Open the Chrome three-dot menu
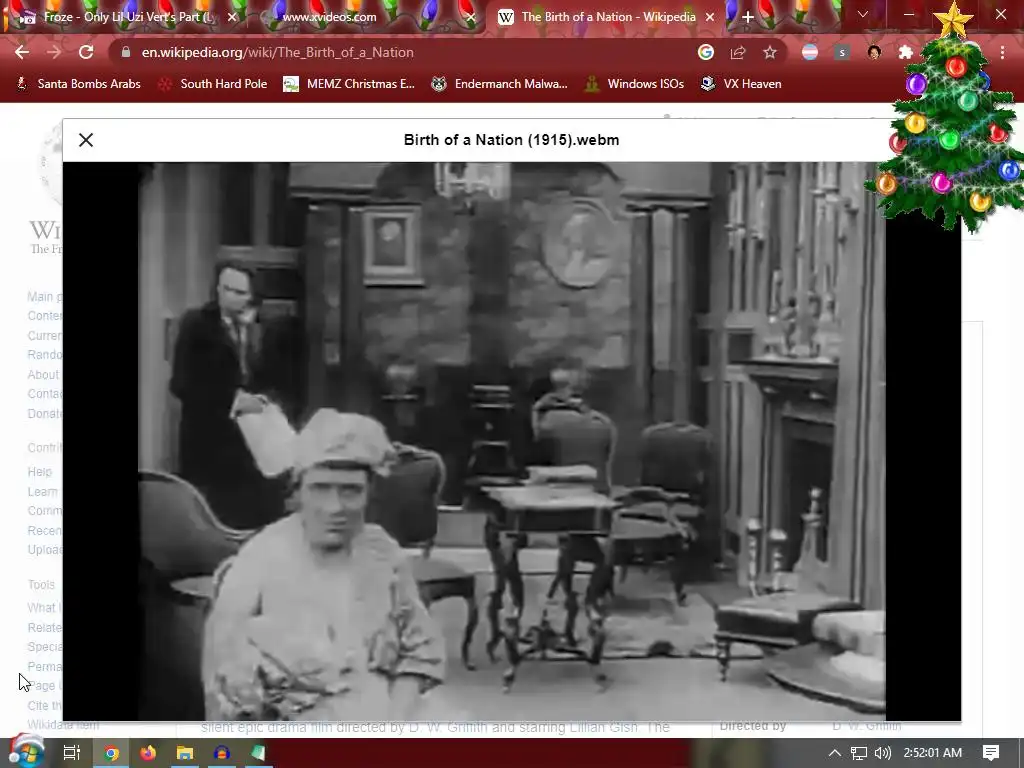The width and height of the screenshot is (1024, 768). pos(1002,52)
